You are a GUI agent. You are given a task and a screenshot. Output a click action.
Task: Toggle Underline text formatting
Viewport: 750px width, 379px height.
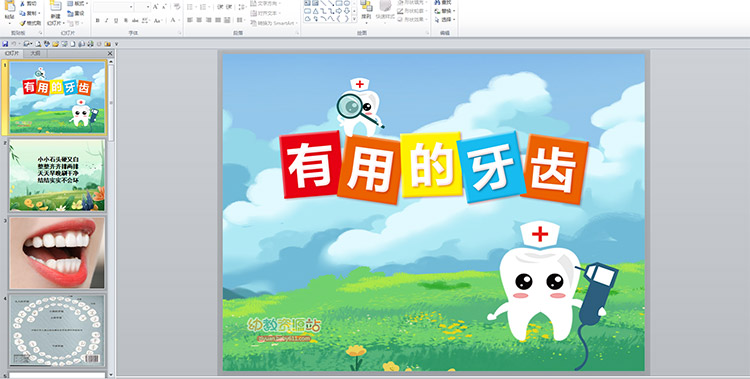tap(116, 20)
